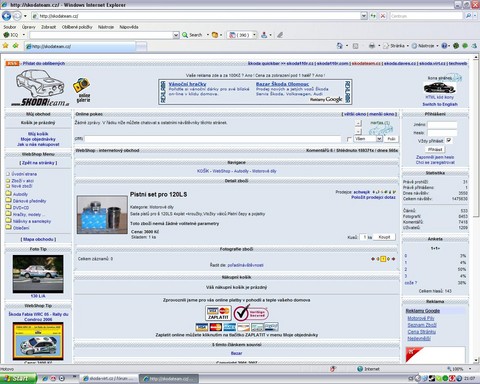Click the red Stop loading icon

383,16
